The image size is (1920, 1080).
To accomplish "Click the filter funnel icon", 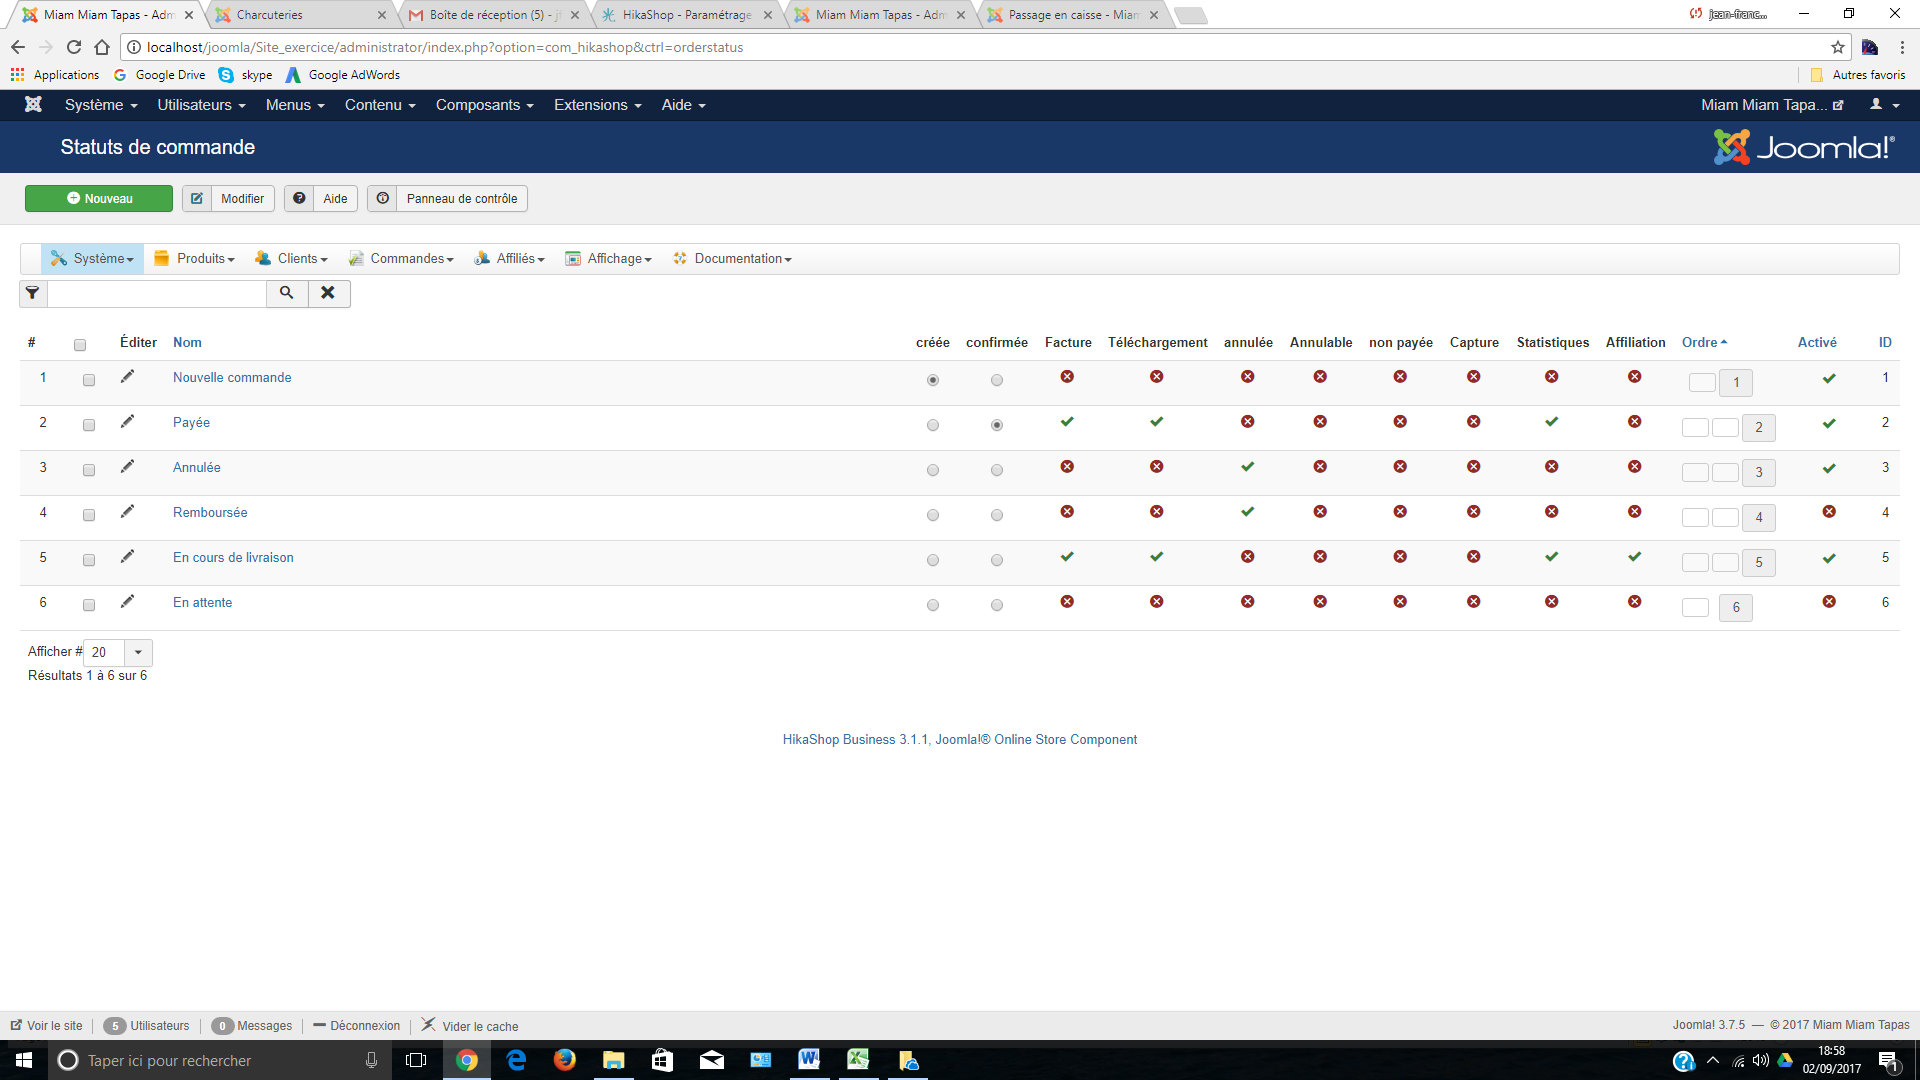I will coord(33,293).
